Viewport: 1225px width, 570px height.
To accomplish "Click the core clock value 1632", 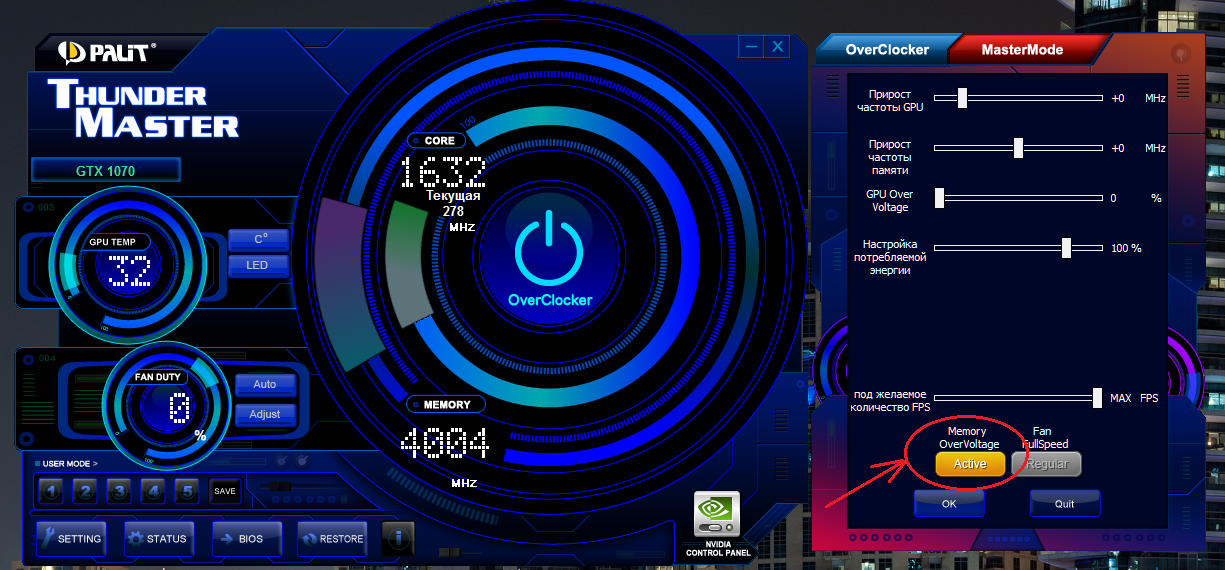I will click(443, 171).
